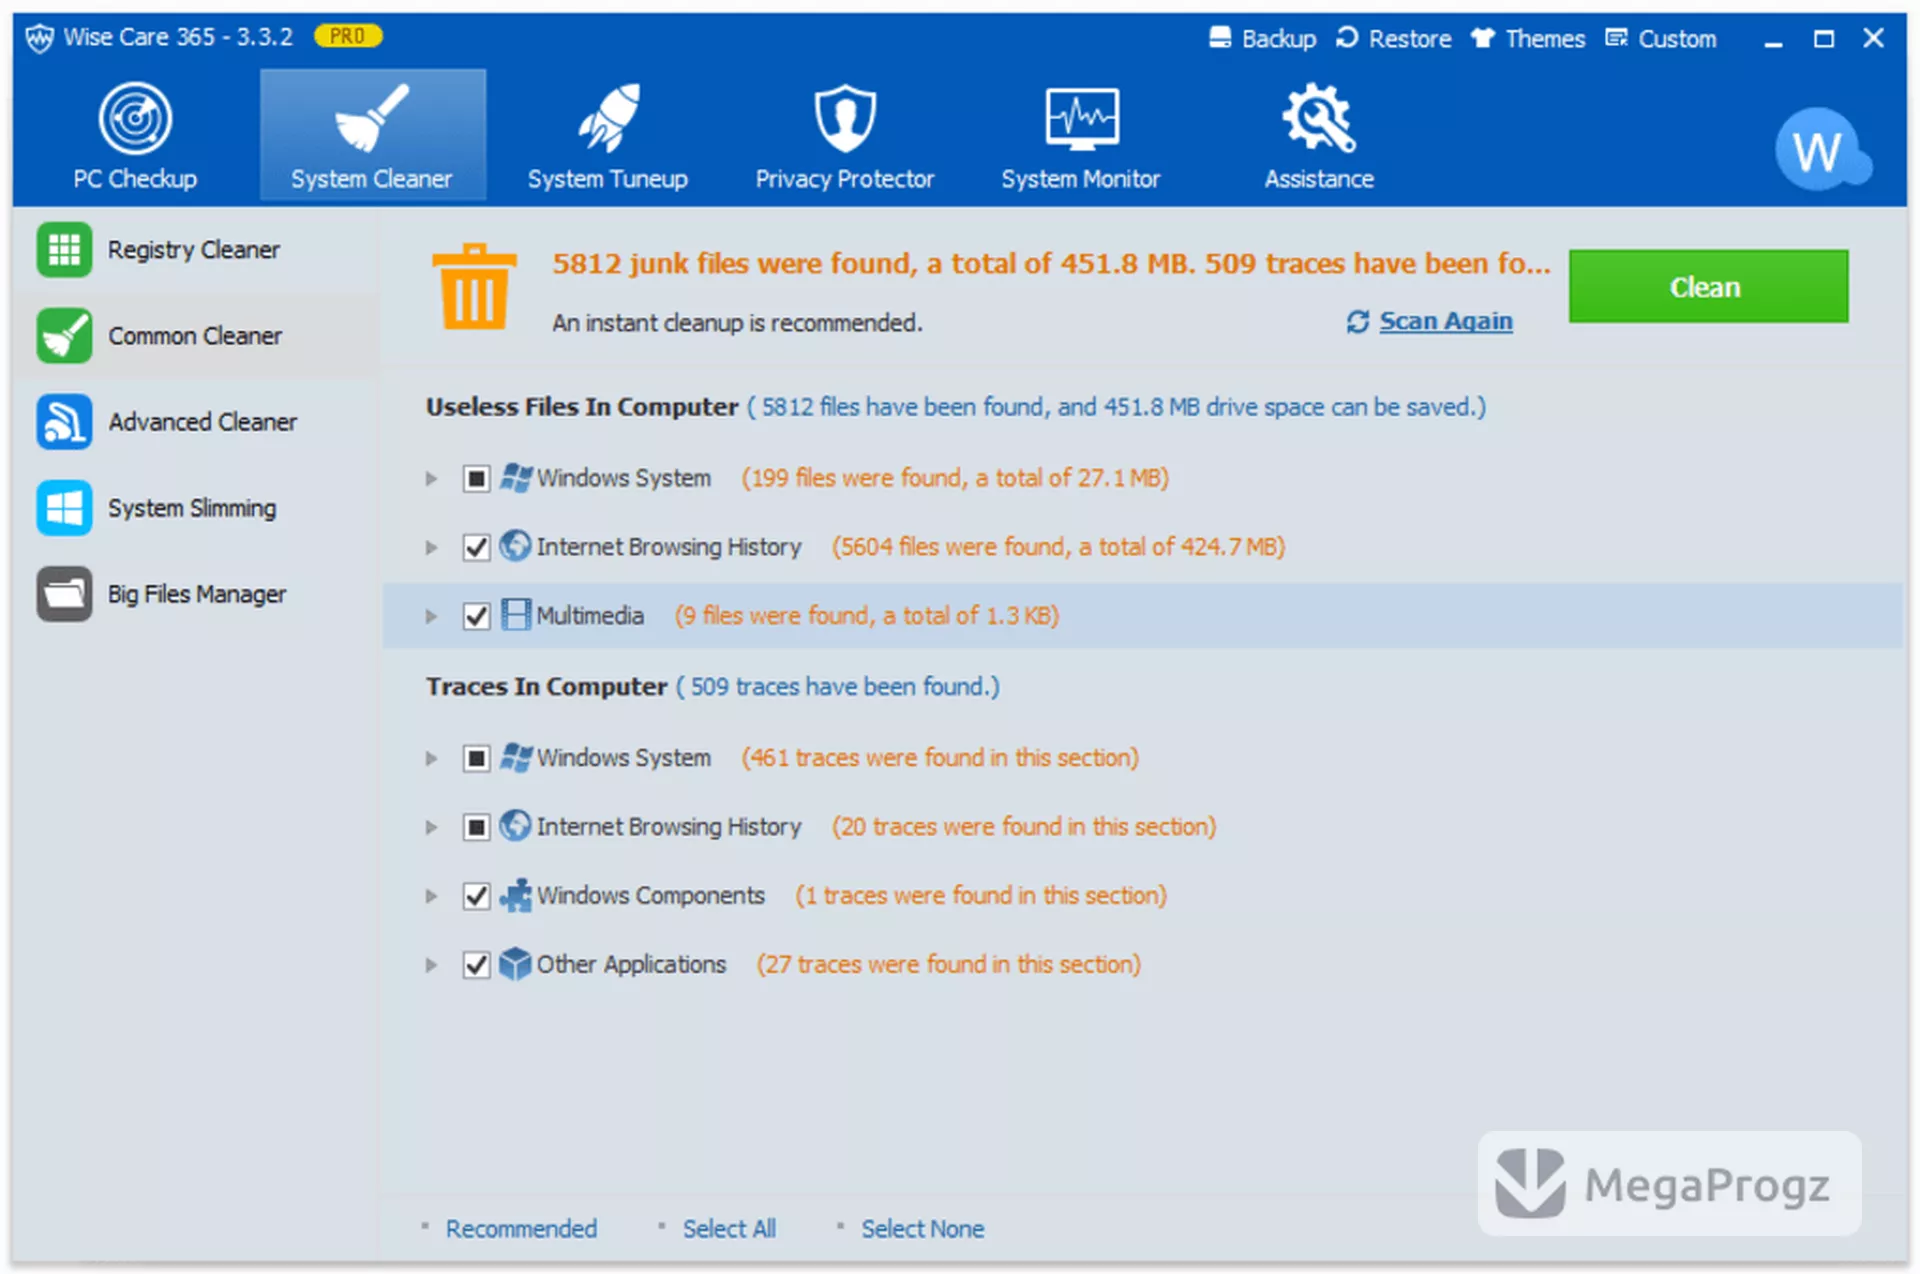The height and width of the screenshot is (1274, 1920).
Task: Select the System Cleaner broom icon
Action: [x=372, y=118]
